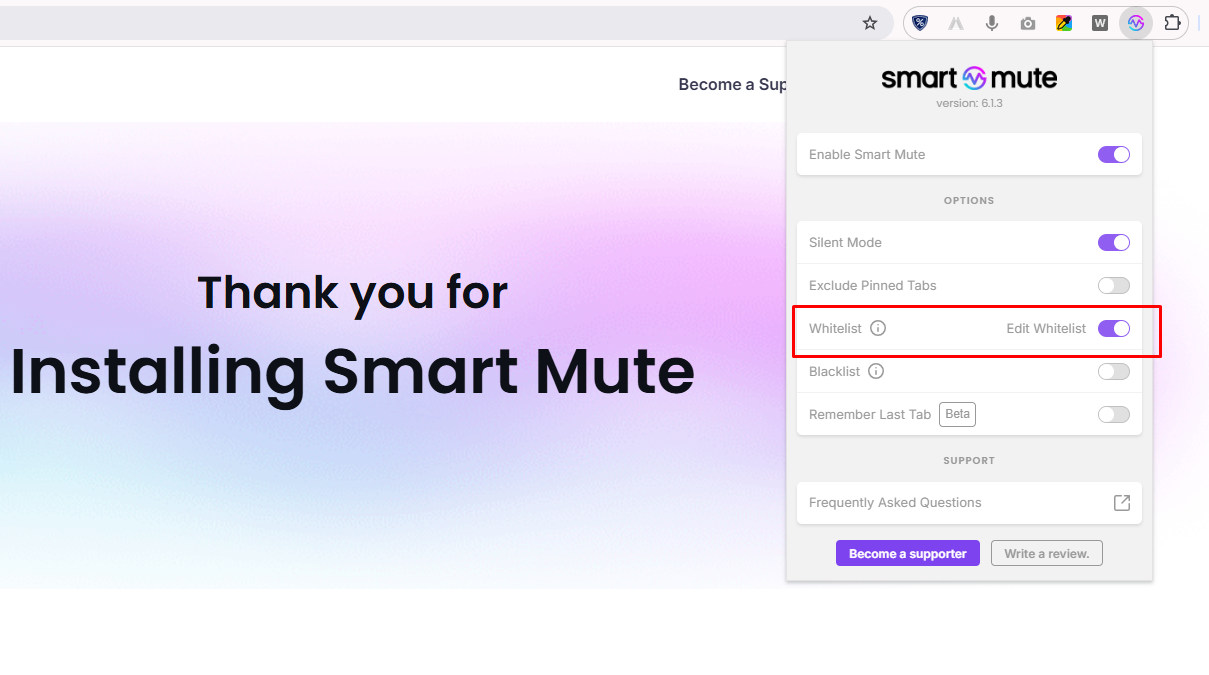Open the rainbow eyedropper color picker extension
Viewport: 1209px width, 675px height.
1064,23
